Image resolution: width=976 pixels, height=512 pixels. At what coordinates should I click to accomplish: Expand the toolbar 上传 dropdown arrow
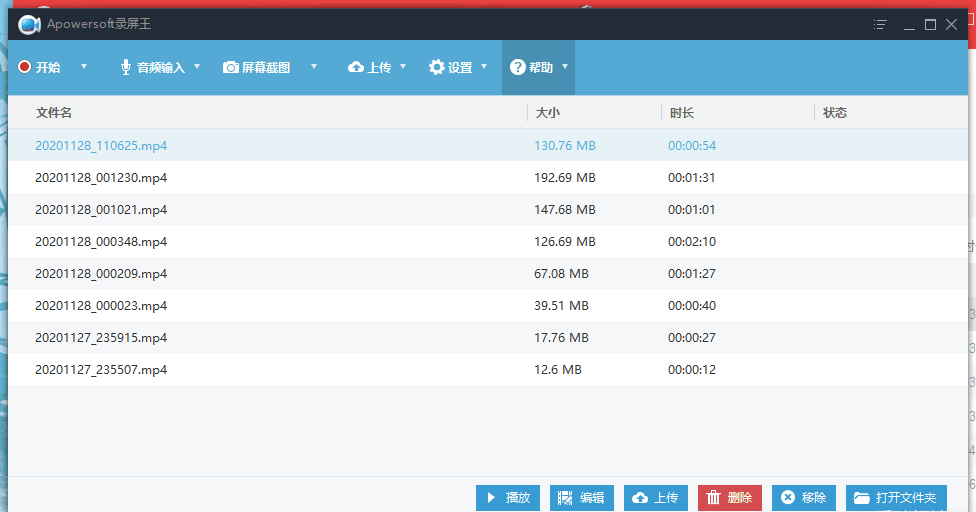pyautogui.click(x=403, y=66)
